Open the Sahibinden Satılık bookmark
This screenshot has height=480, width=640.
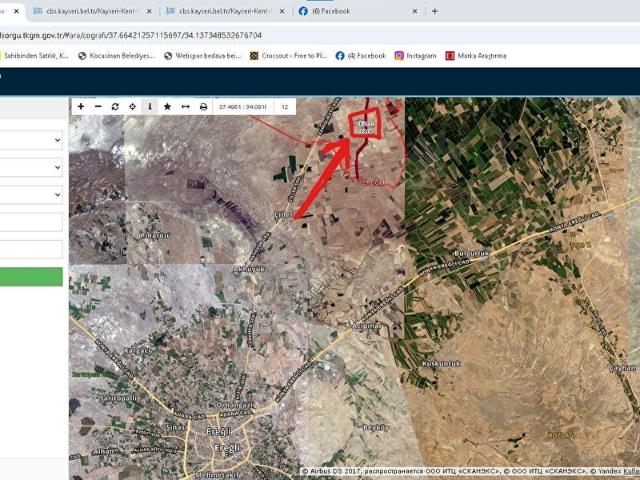(34, 56)
